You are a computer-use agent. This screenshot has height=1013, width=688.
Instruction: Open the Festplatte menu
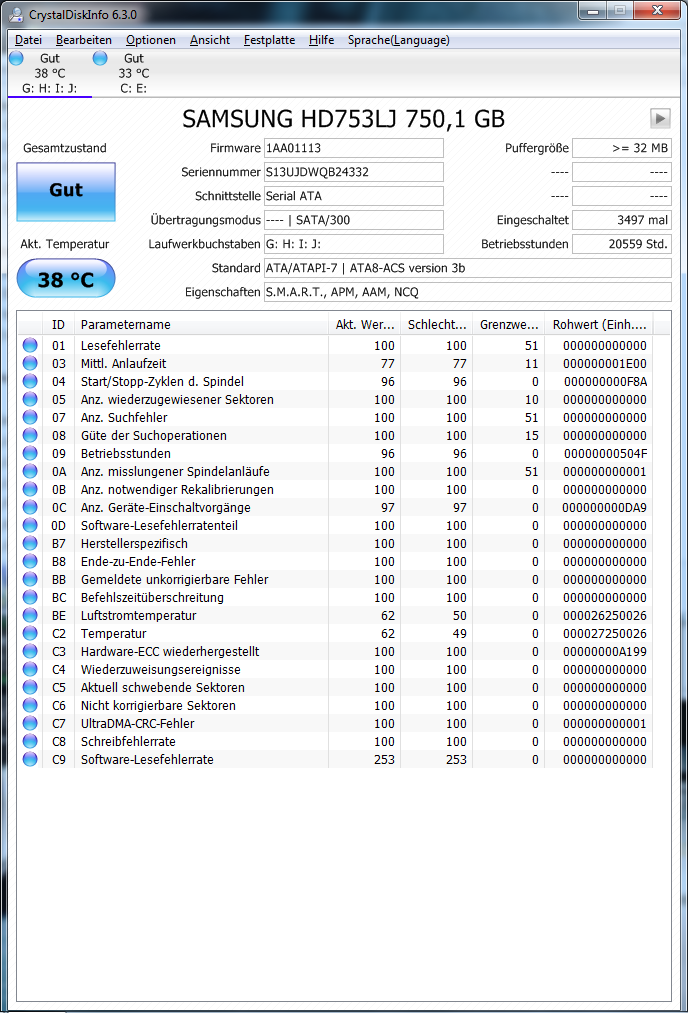point(269,40)
